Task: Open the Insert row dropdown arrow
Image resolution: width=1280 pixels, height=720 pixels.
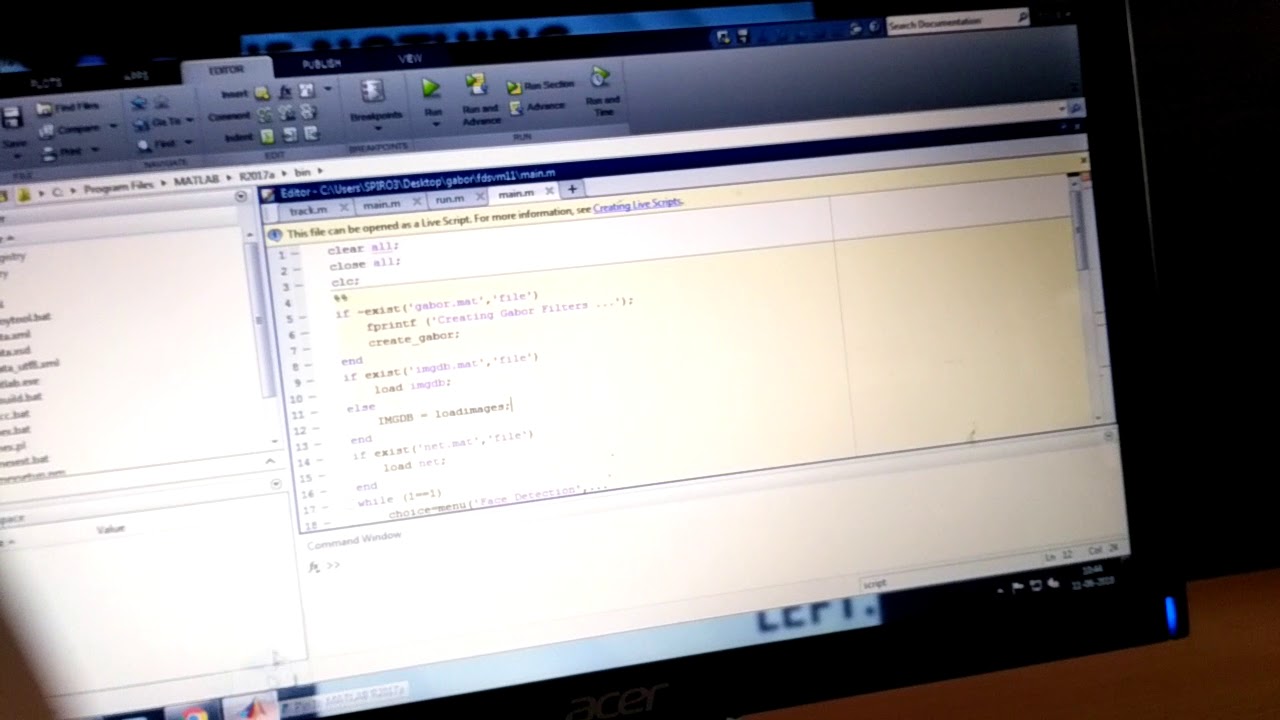Action: coord(326,90)
